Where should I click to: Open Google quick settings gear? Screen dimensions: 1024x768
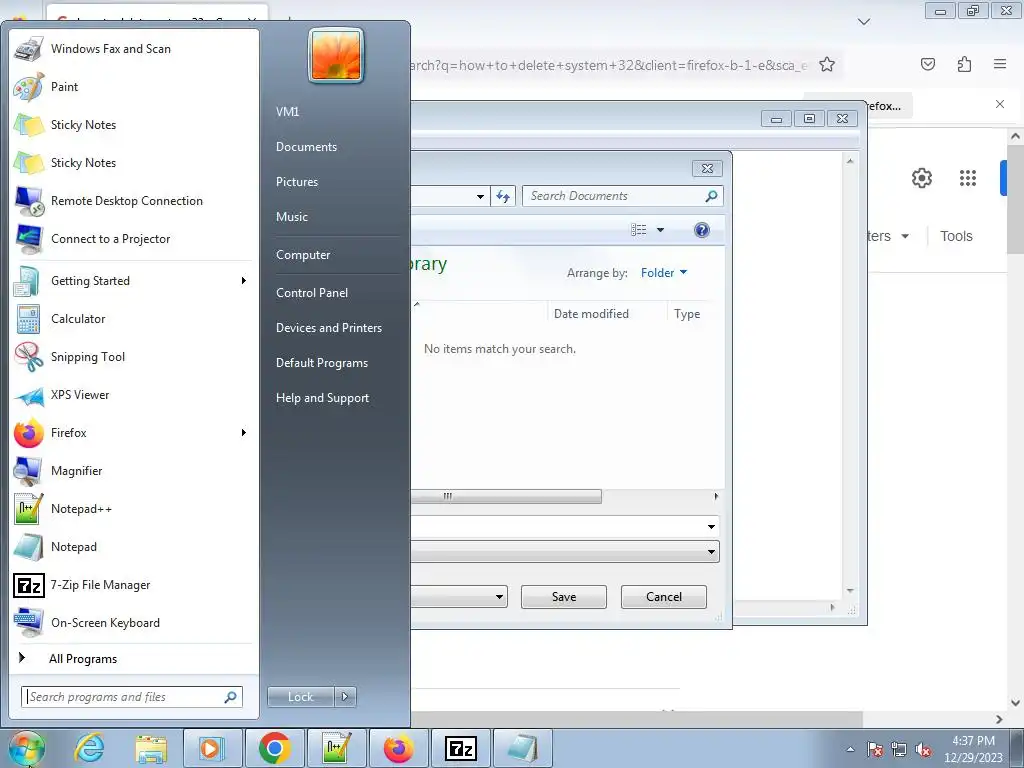pyautogui.click(x=921, y=178)
